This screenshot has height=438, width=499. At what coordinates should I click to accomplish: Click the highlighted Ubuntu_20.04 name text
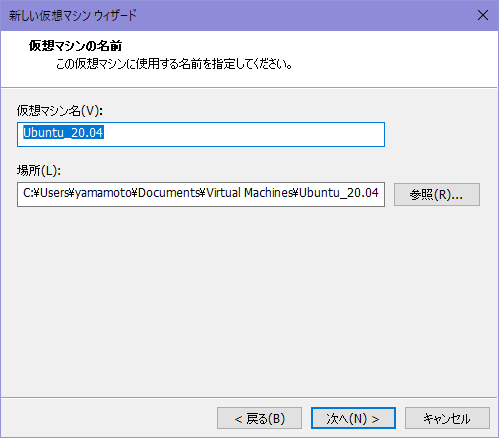[63, 133]
